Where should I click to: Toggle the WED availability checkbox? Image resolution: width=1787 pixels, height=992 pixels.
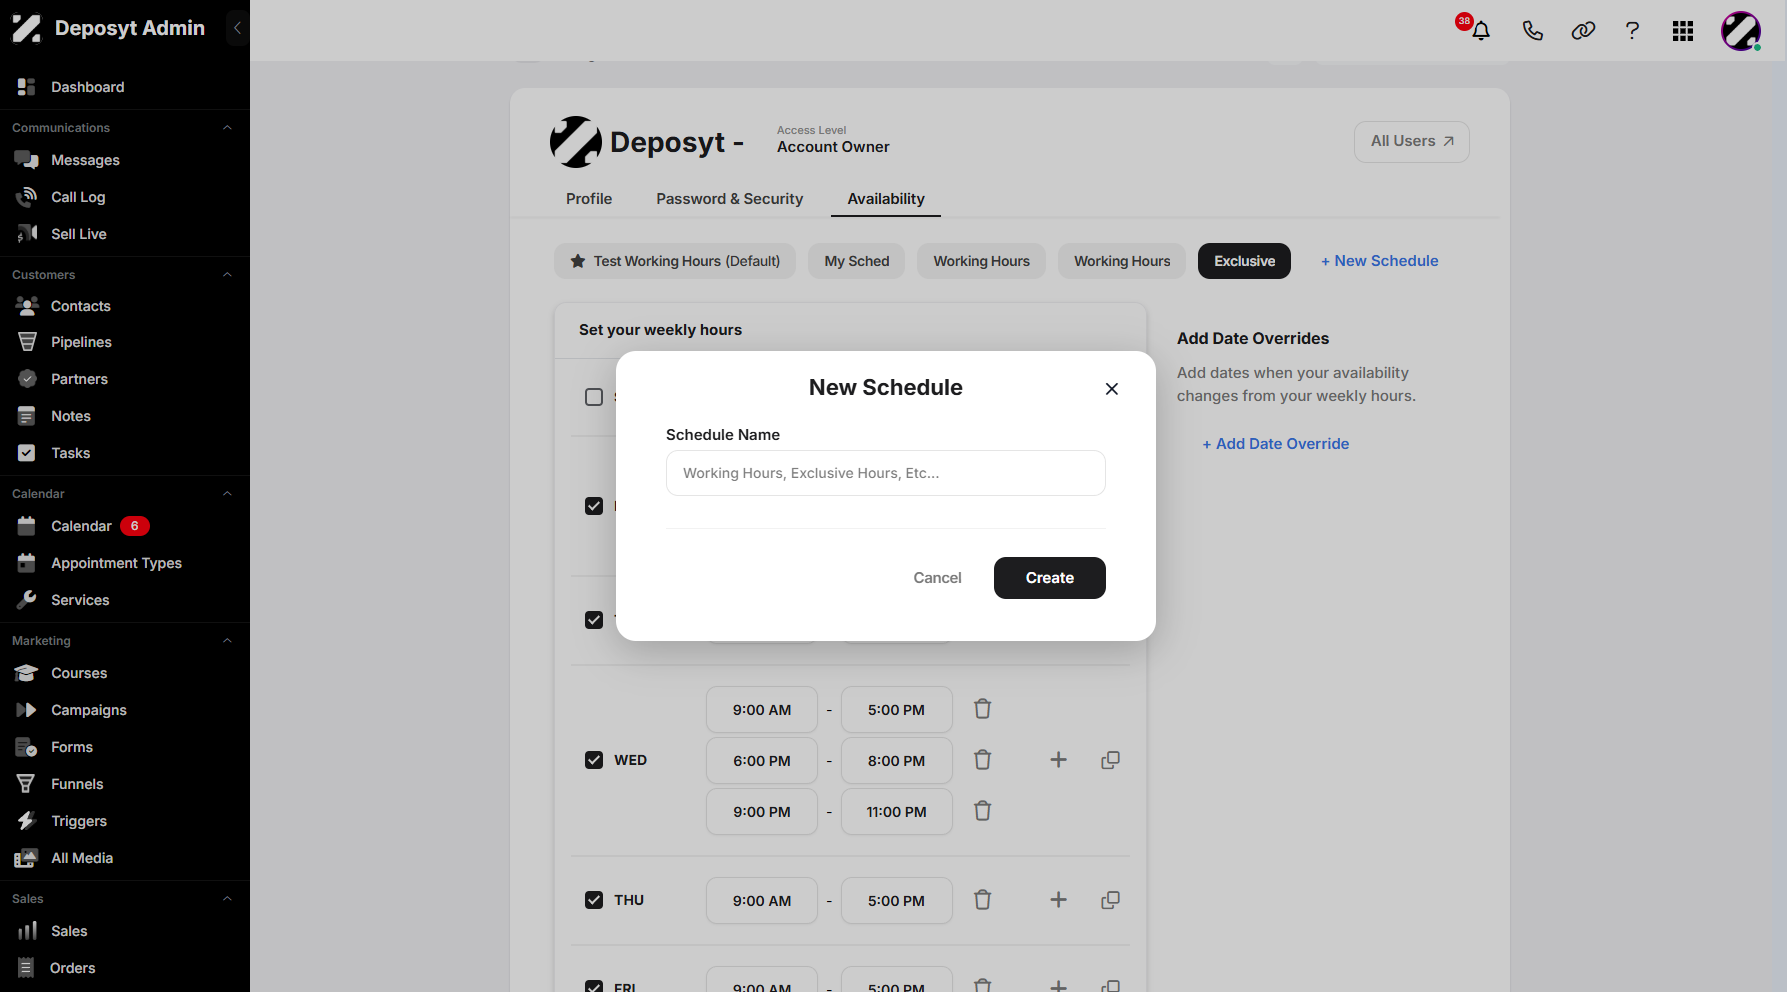(x=594, y=760)
